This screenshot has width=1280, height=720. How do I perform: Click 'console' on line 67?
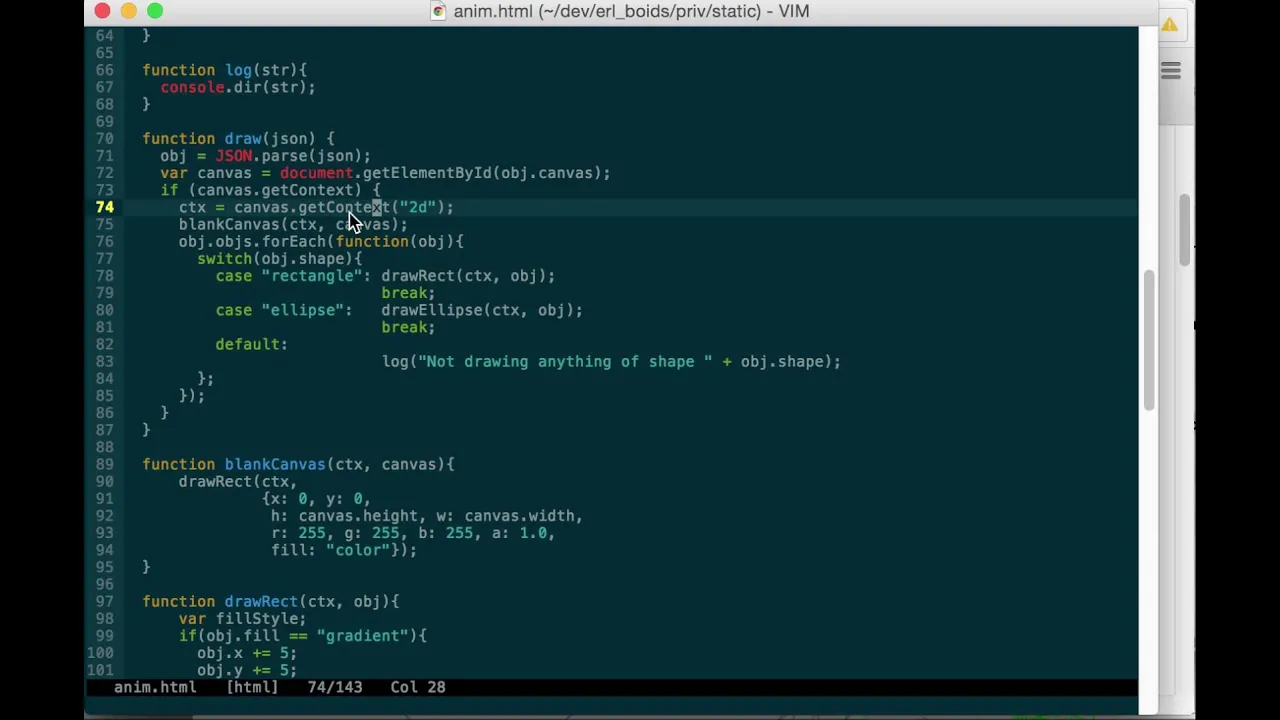pos(192,87)
